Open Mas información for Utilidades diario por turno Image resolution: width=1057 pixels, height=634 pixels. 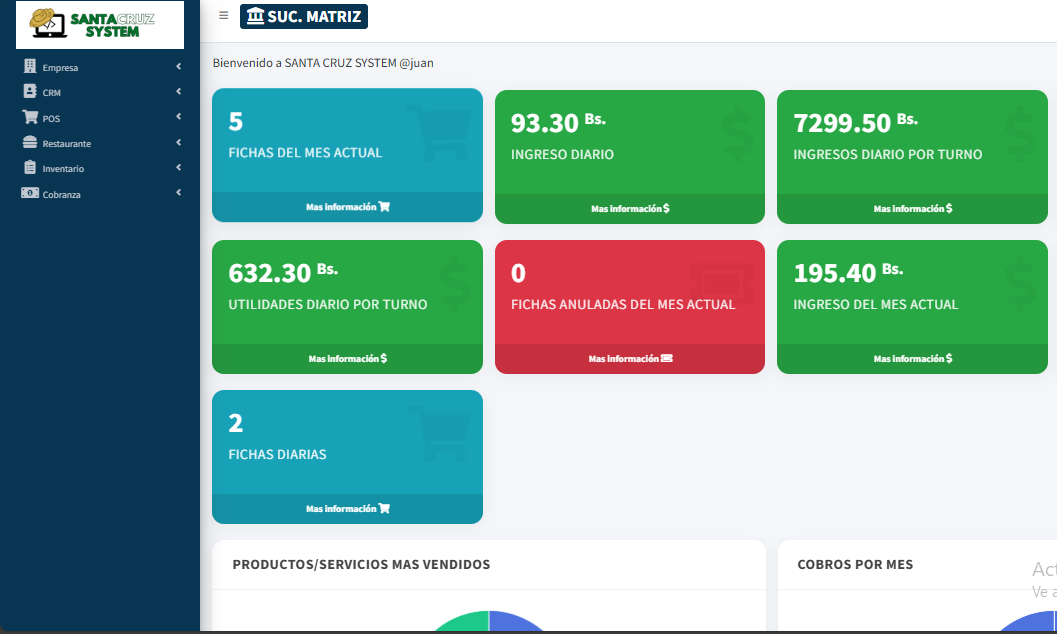[x=347, y=358]
